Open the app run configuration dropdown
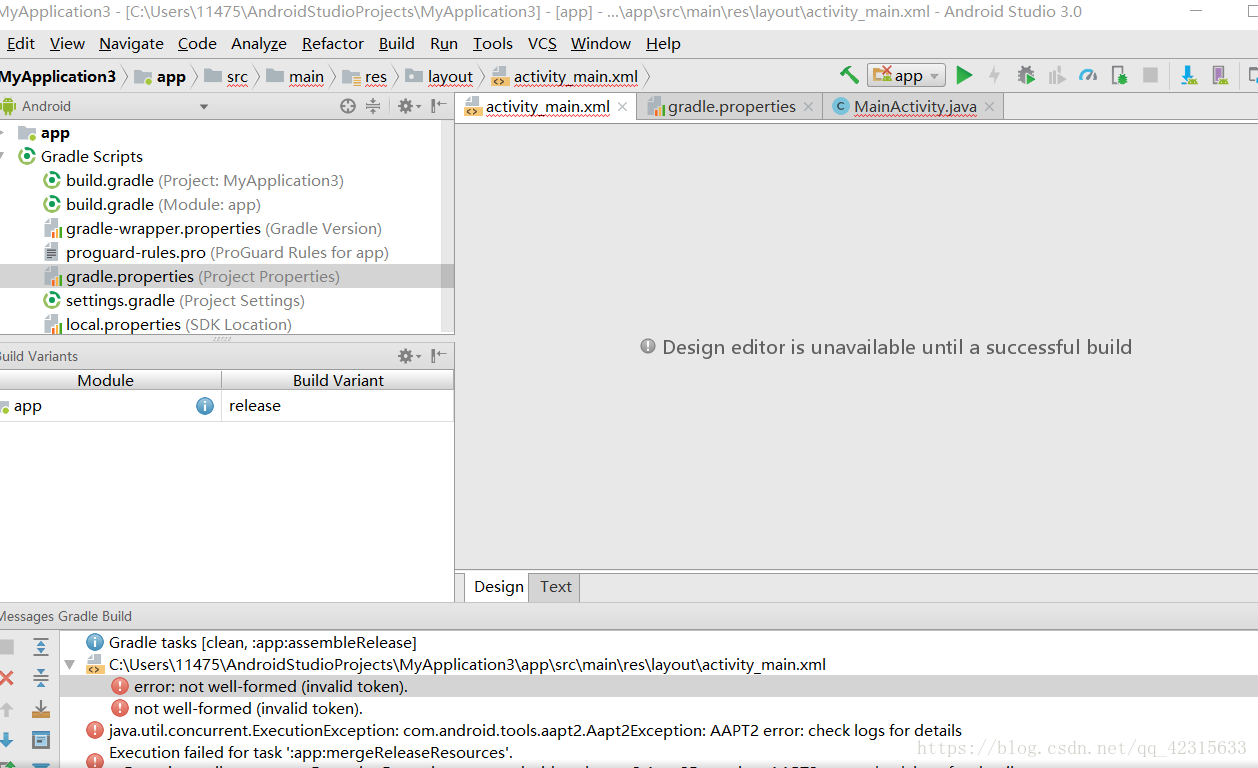This screenshot has height=768, width=1258. click(x=907, y=75)
